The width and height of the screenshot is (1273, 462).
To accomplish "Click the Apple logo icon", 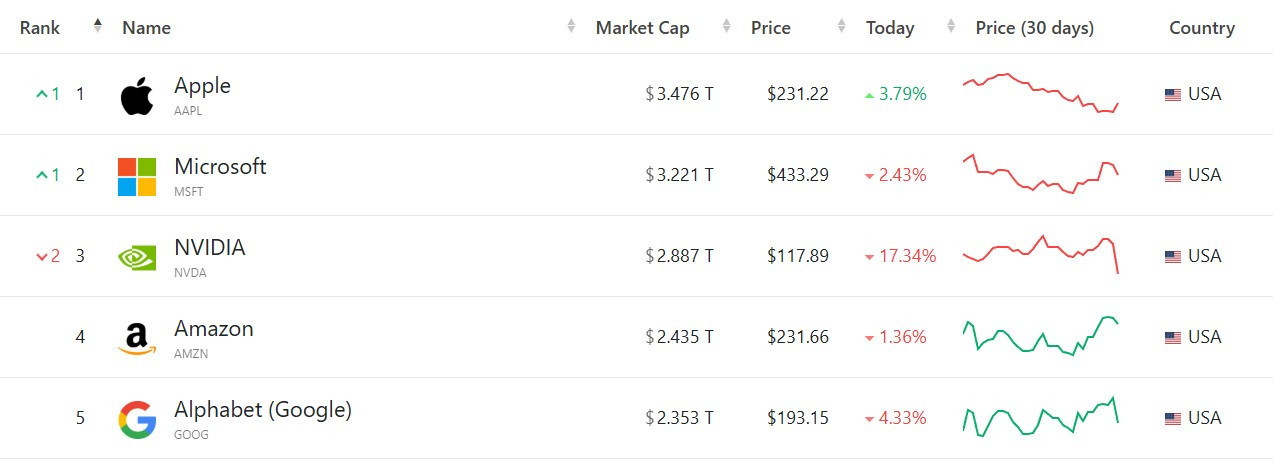I will 137,96.
